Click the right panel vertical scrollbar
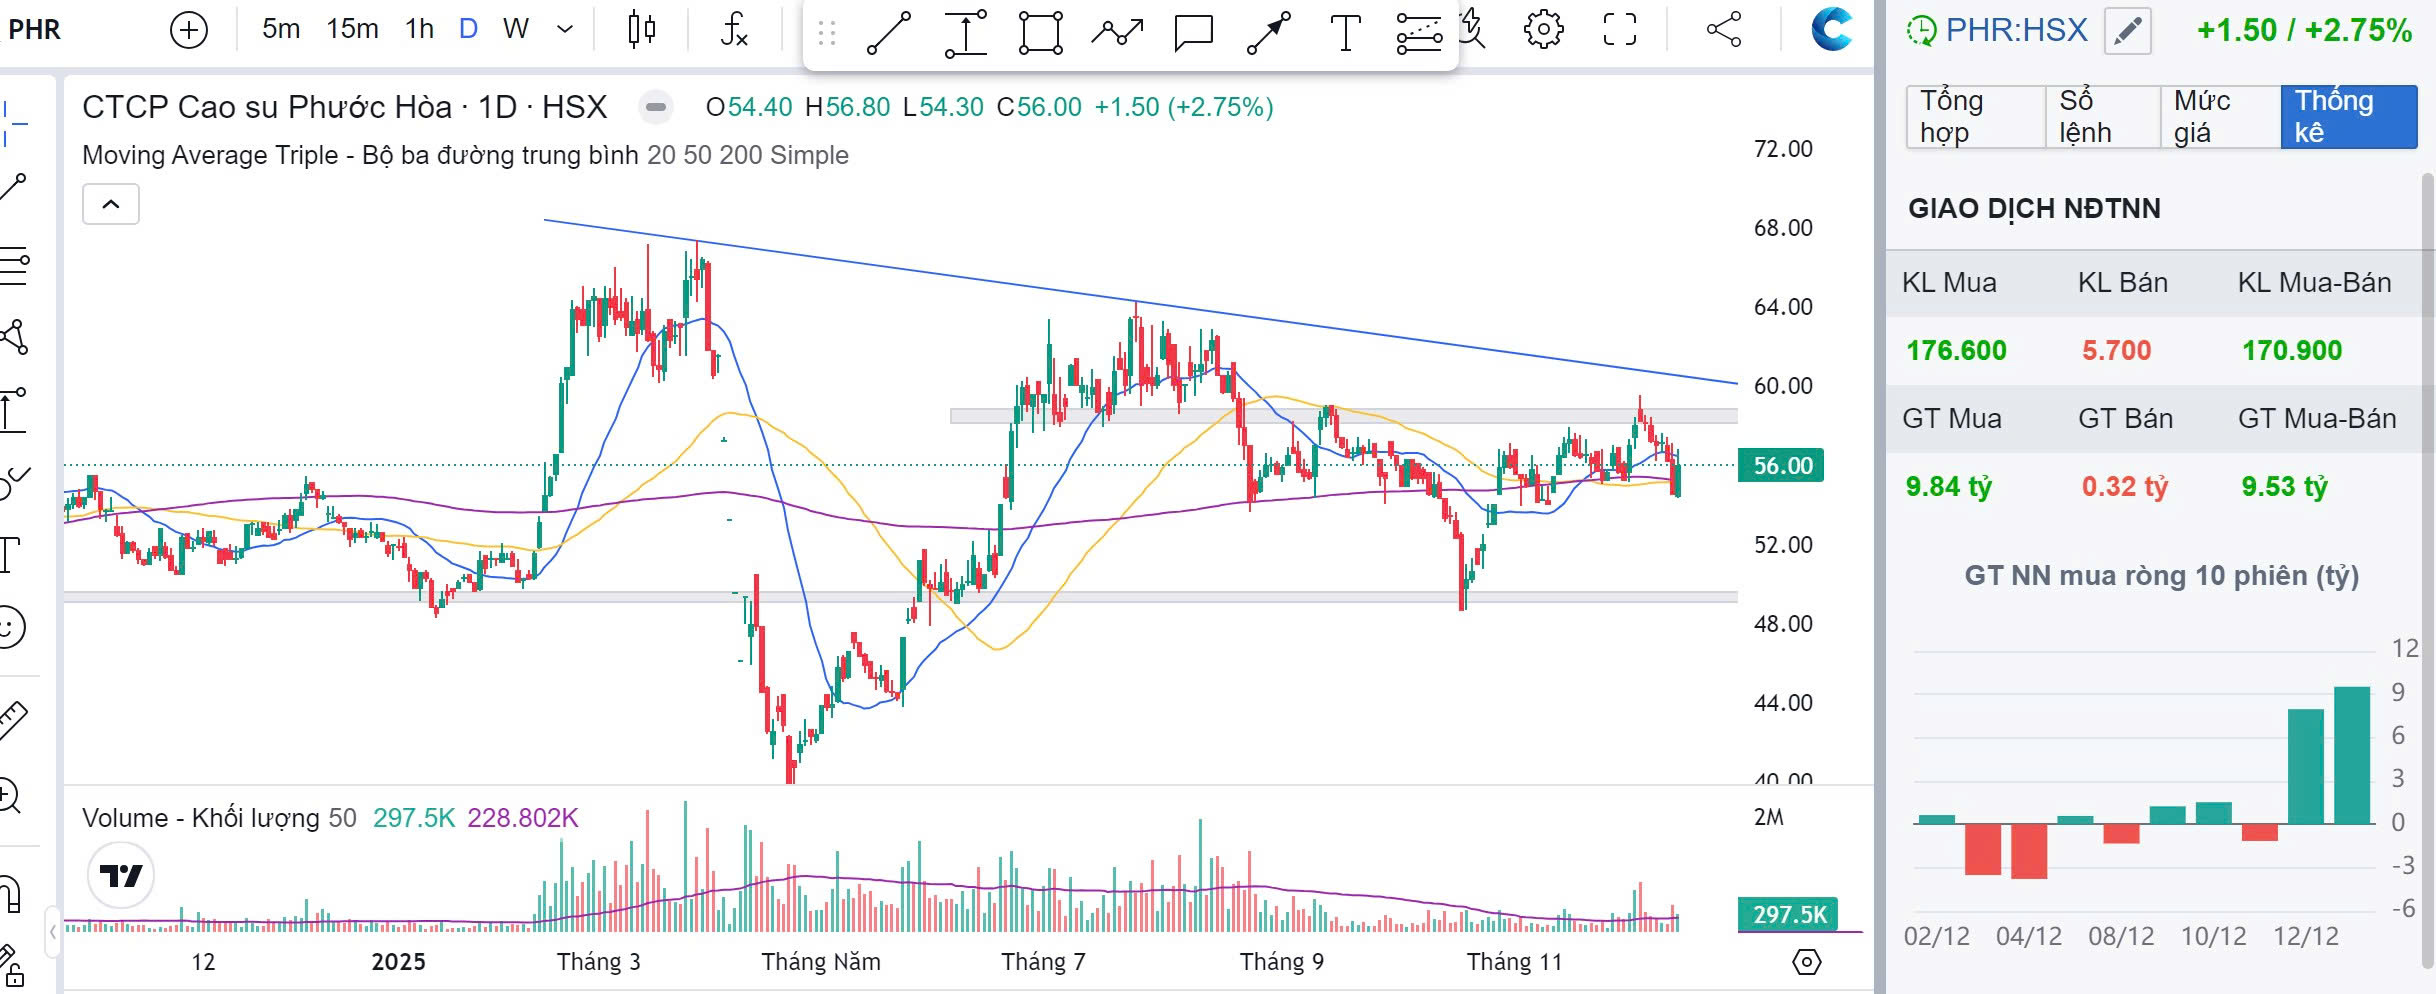 coord(2428,570)
